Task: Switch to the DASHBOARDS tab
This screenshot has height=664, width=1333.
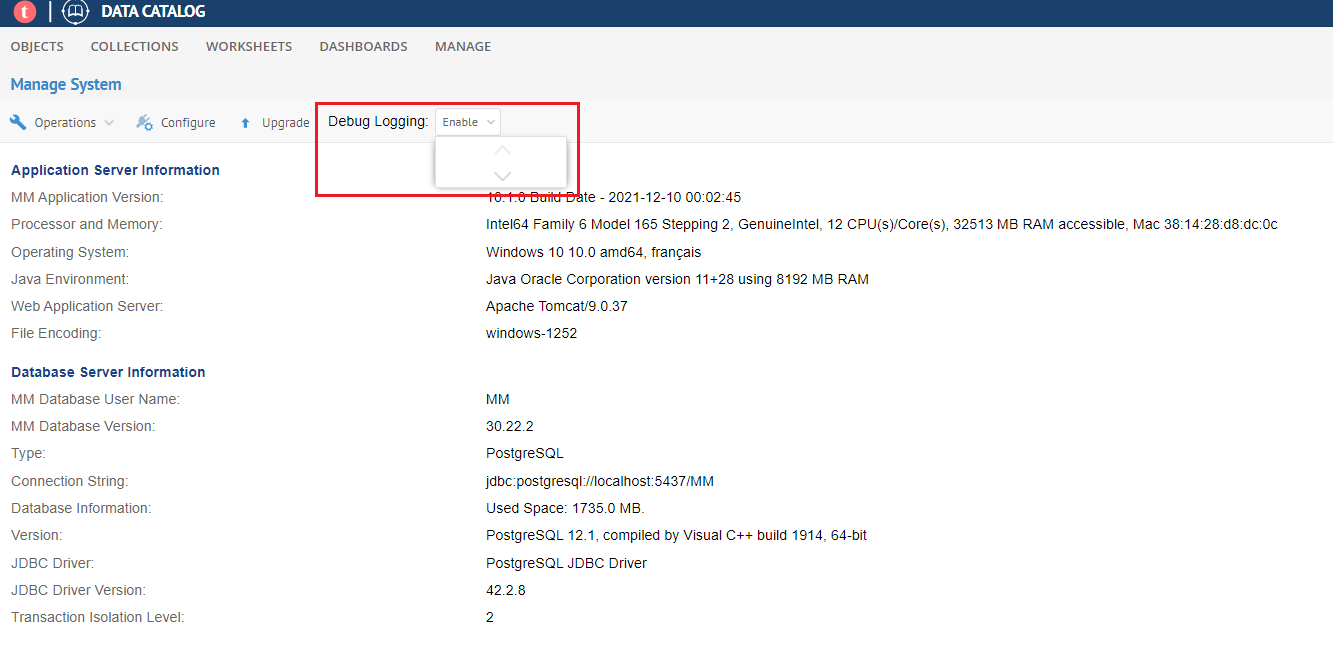Action: click(363, 46)
